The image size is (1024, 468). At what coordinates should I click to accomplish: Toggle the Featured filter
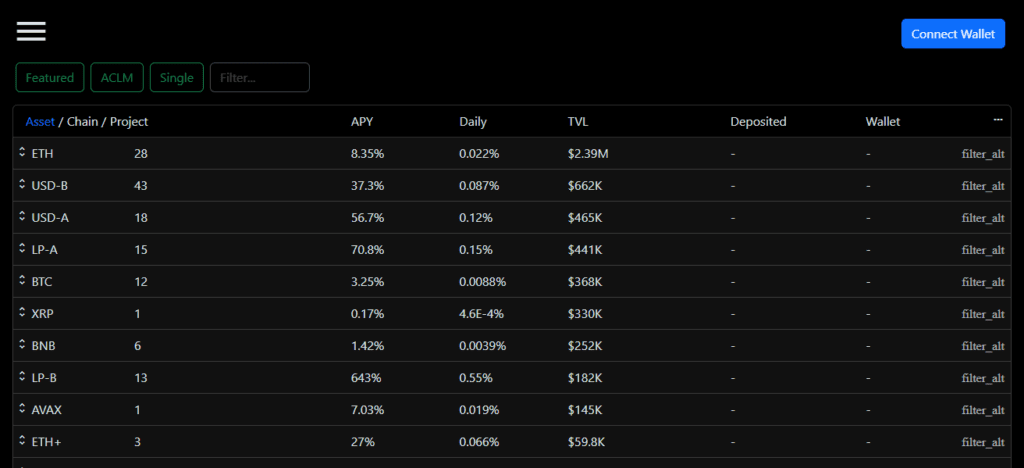[x=50, y=78]
